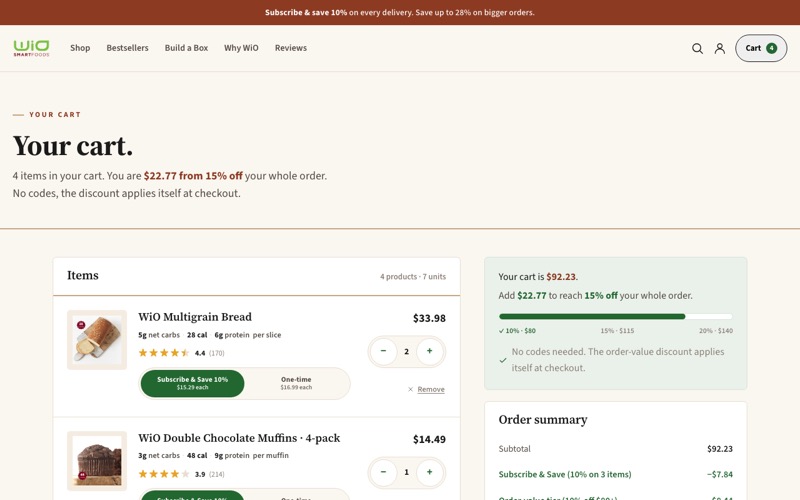This screenshot has width=800, height=500.
Task: Click the Subtotal $92.23 amount
Action: tap(720, 449)
